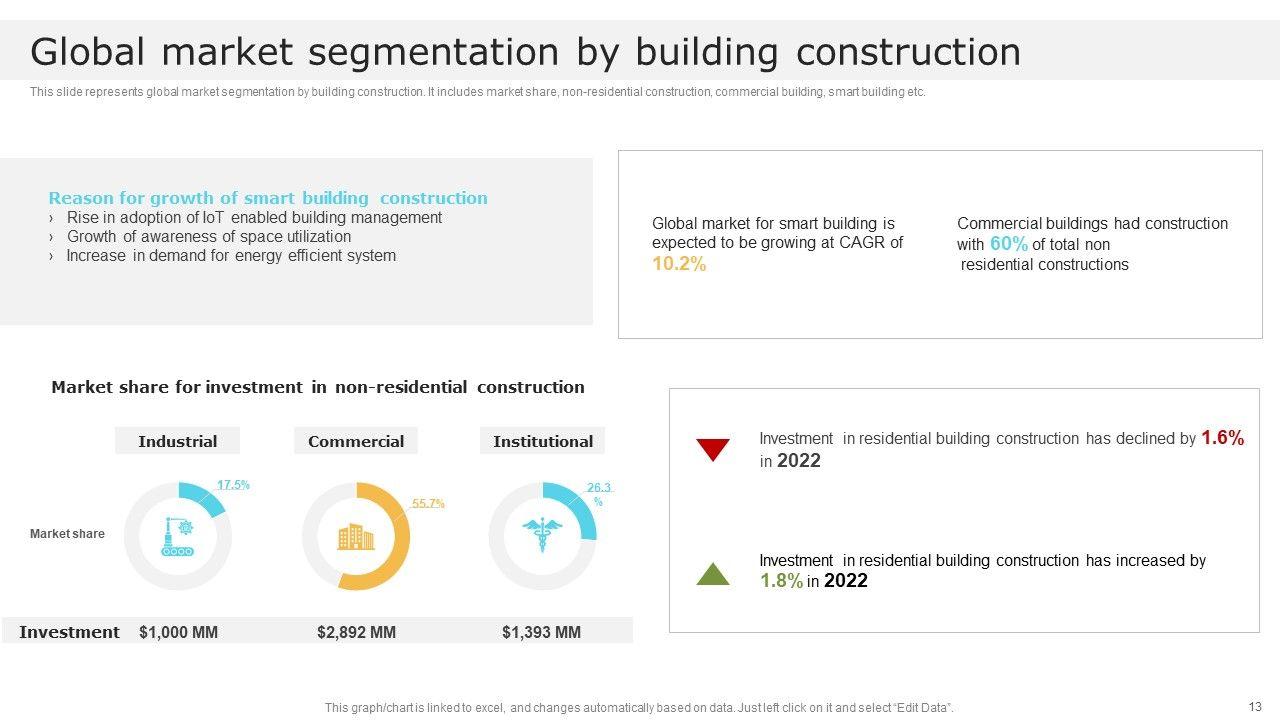
Task: Click the 'Investment' row label
Action: click(x=69, y=632)
